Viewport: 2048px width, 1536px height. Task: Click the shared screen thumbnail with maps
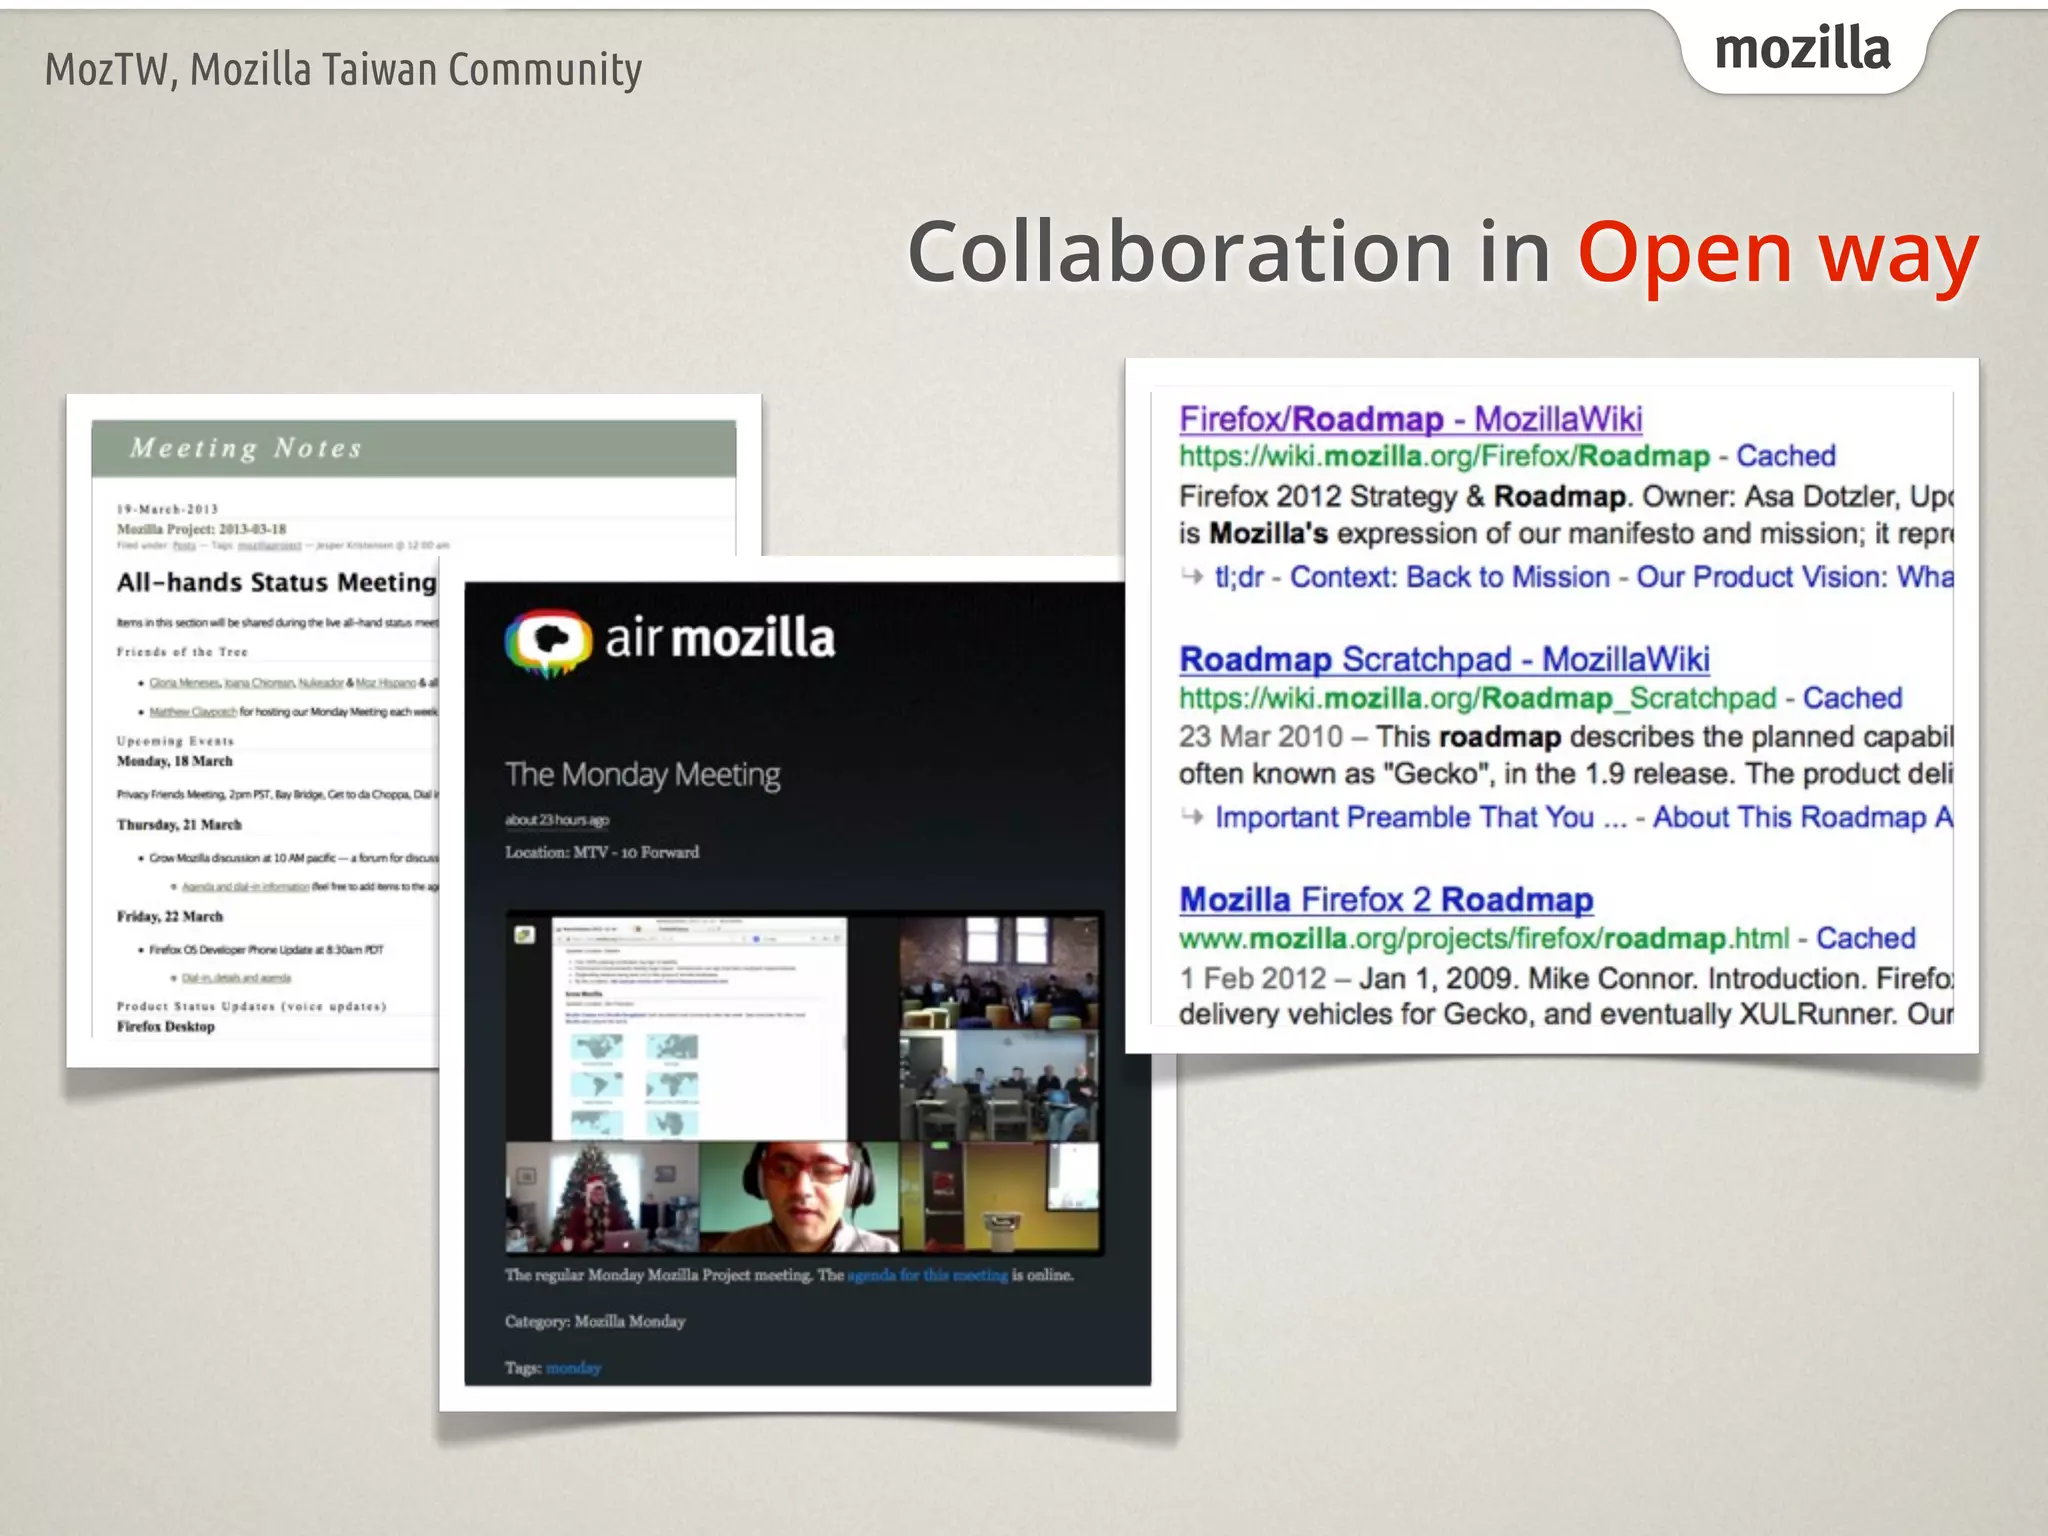pos(700,1028)
